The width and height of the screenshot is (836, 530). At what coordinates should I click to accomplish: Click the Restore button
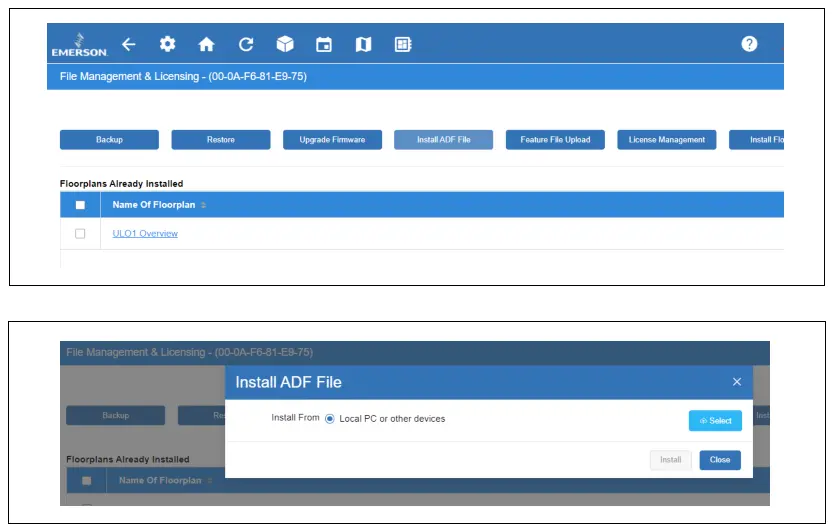pyautogui.click(x=221, y=140)
